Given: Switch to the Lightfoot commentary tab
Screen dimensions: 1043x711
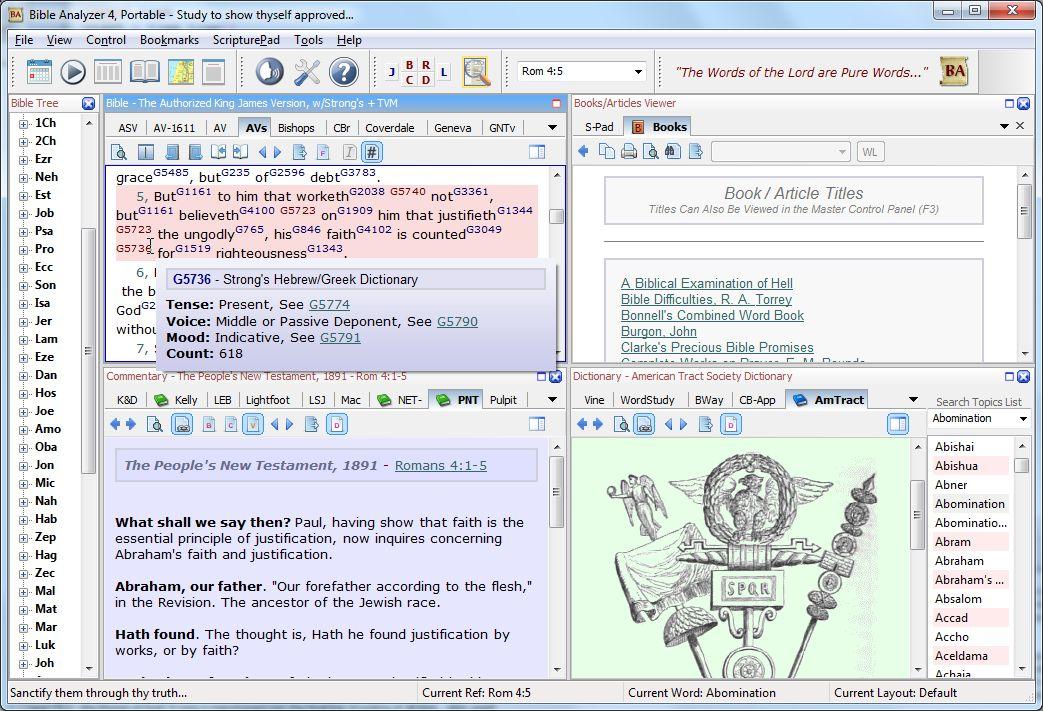Looking at the screenshot, I should point(267,400).
